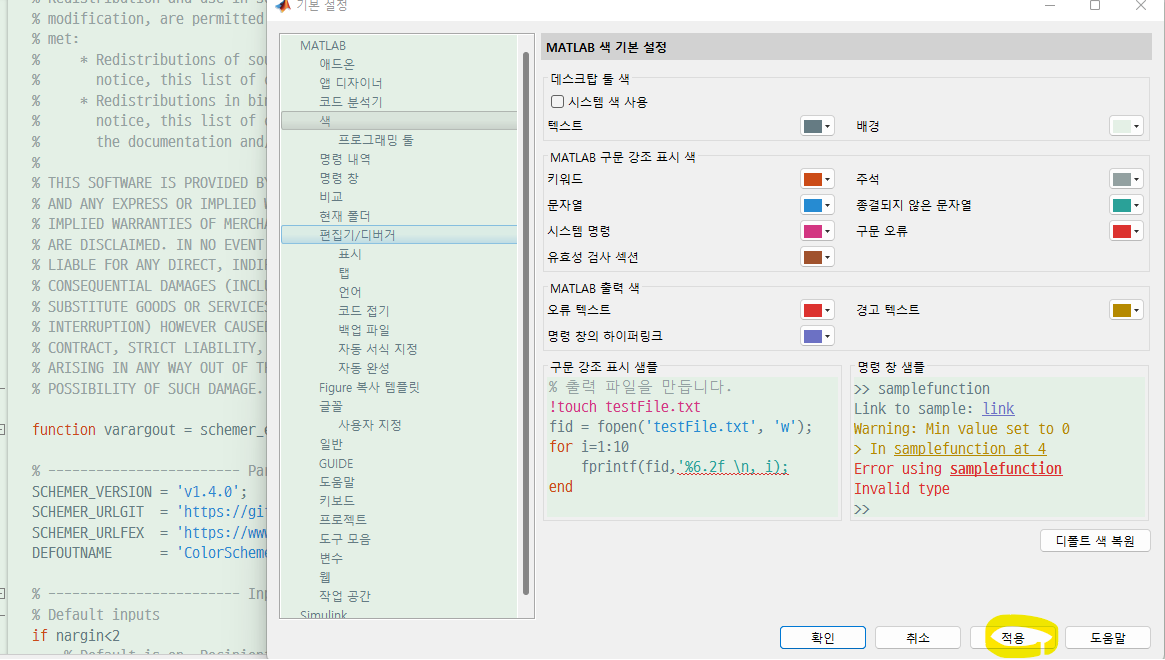This screenshot has width=1165, height=660.
Task: Select 자동 서식 지정 in the tree
Action: click(x=377, y=349)
